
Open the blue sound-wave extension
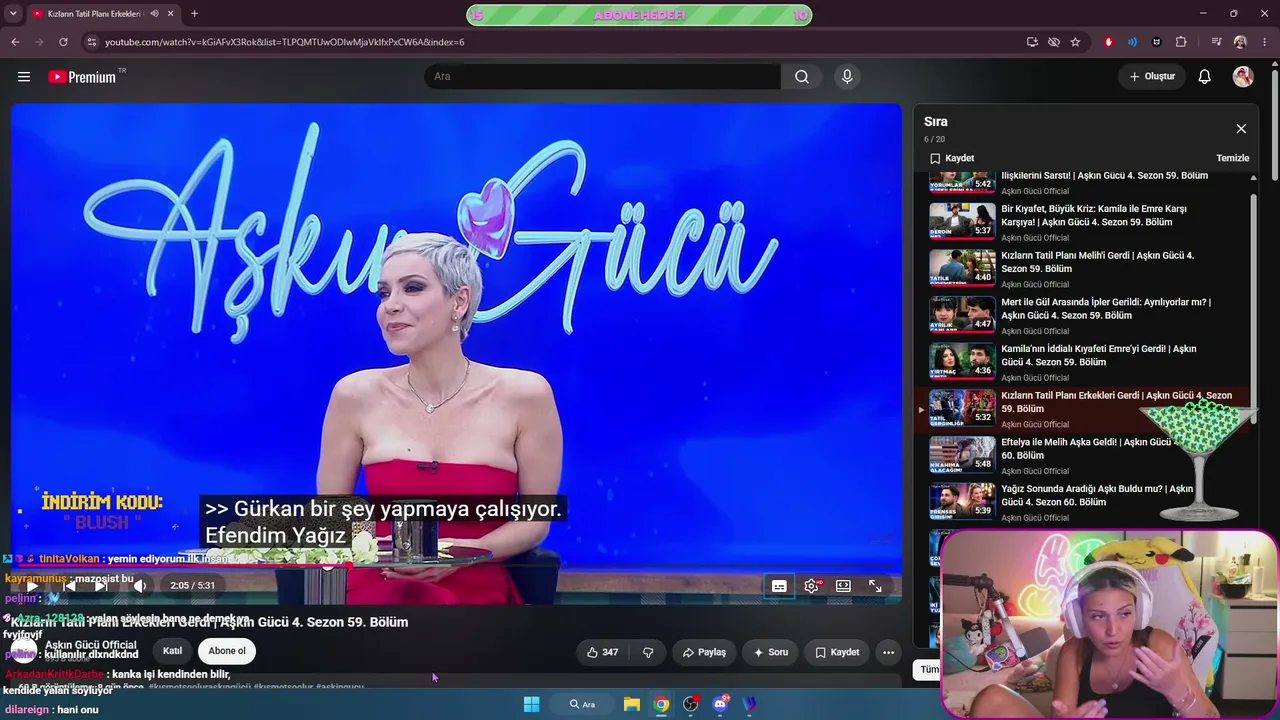point(1132,42)
